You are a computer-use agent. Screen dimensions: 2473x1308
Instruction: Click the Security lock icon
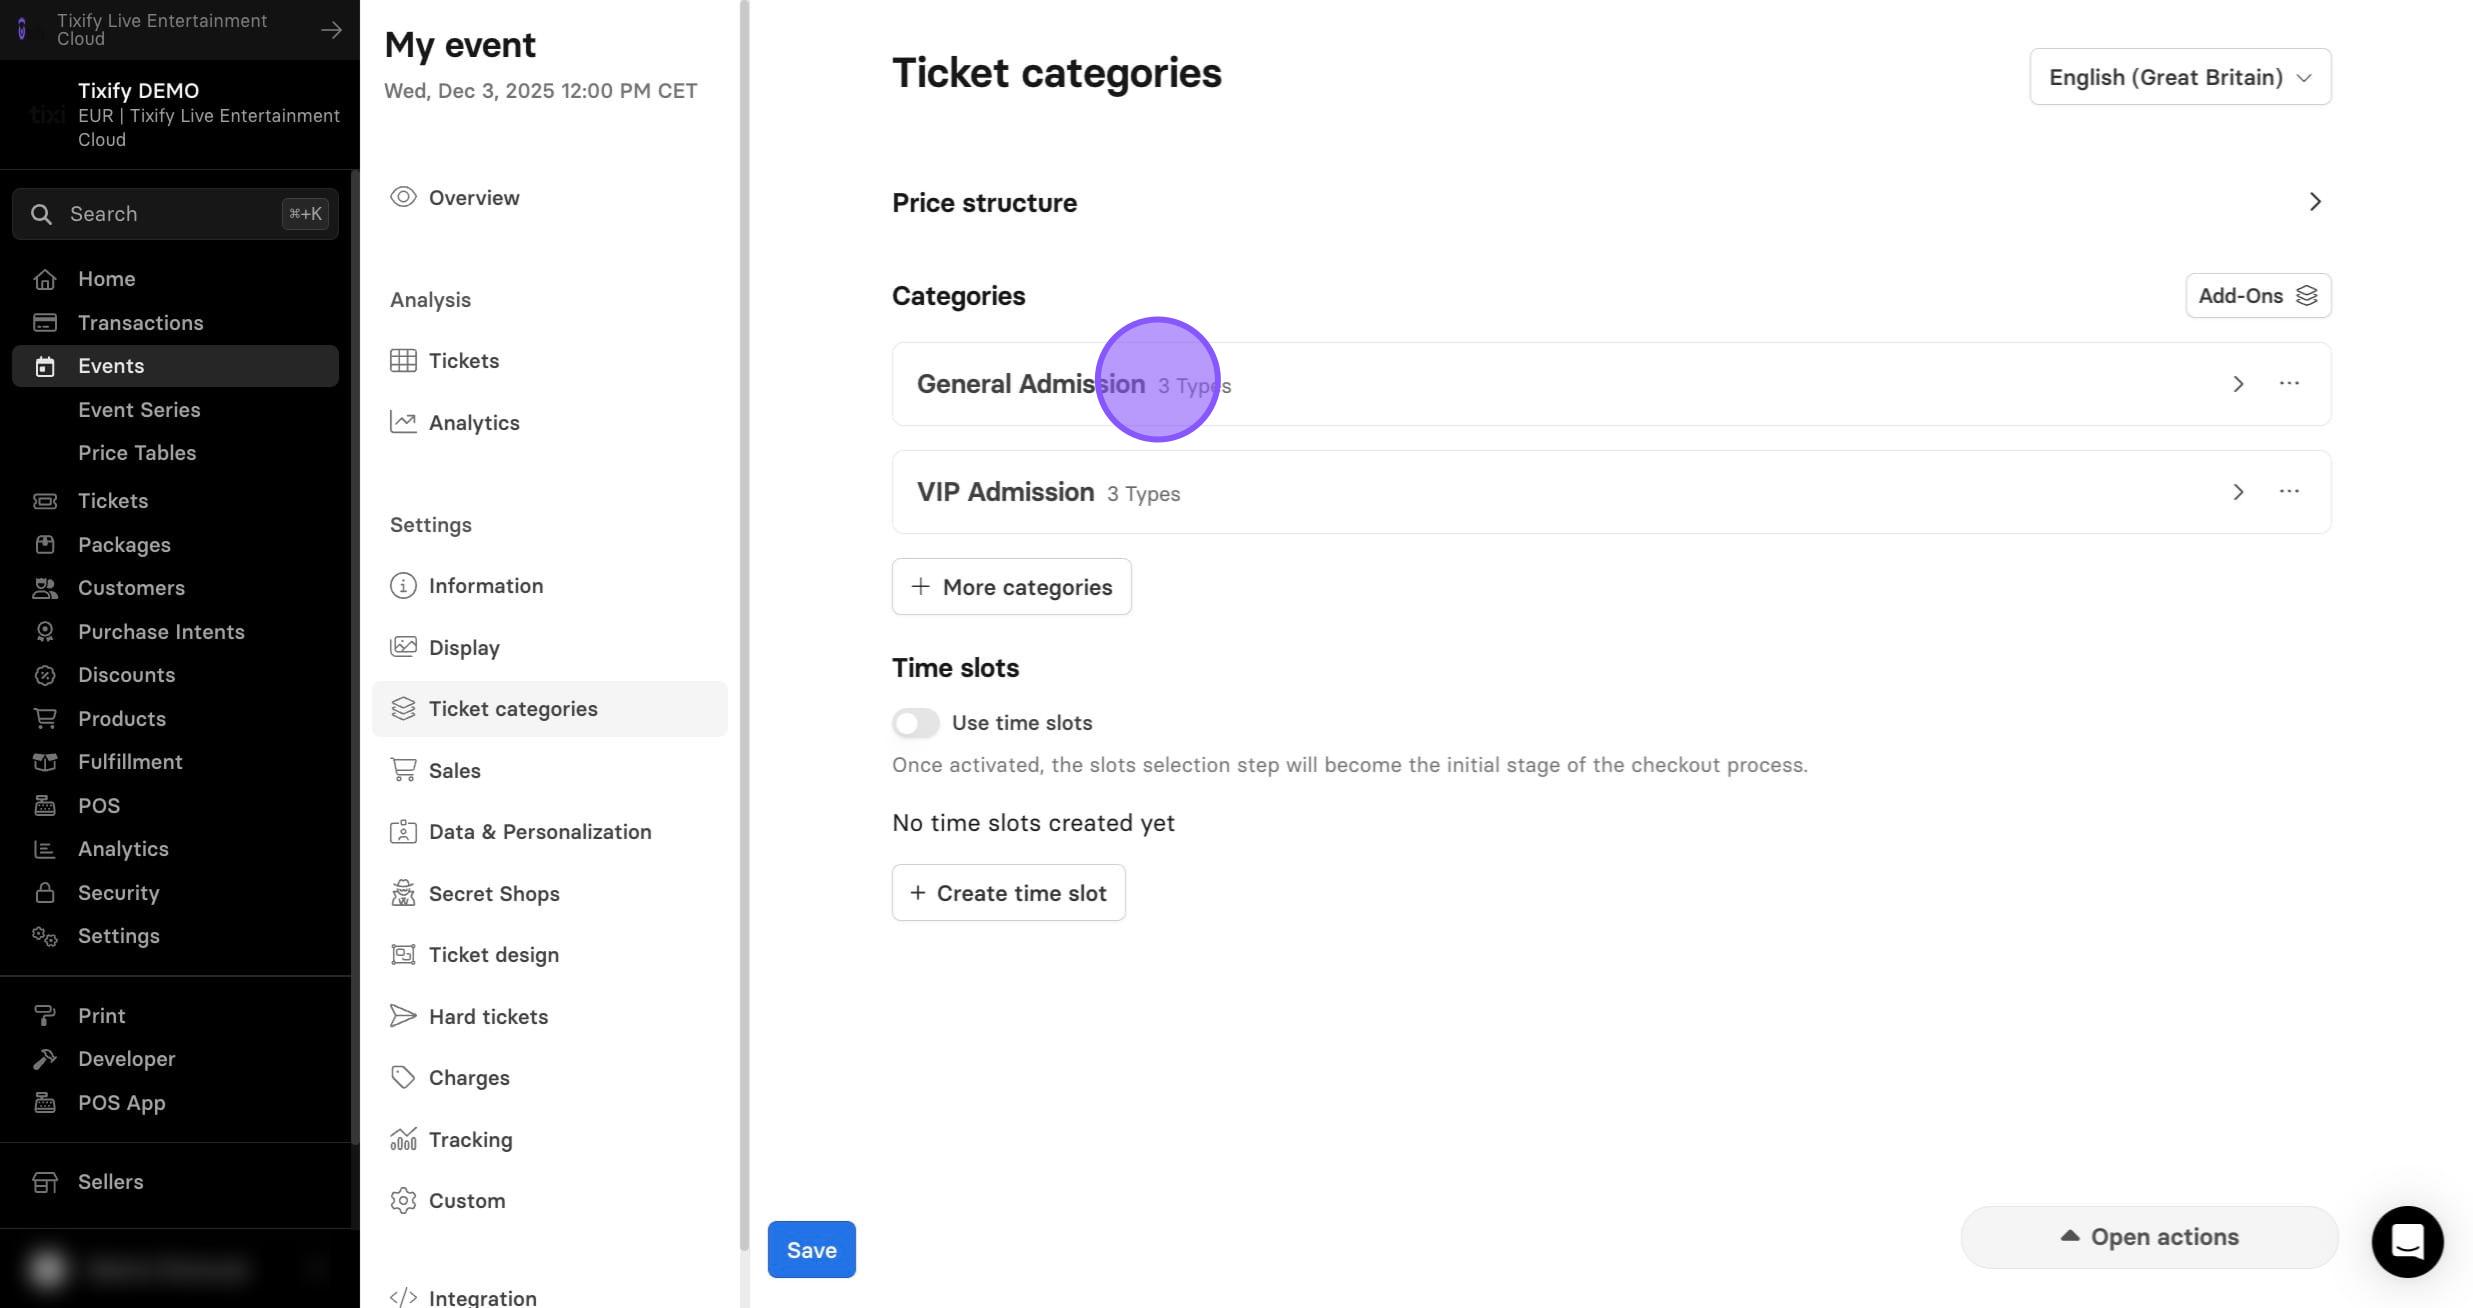point(45,893)
